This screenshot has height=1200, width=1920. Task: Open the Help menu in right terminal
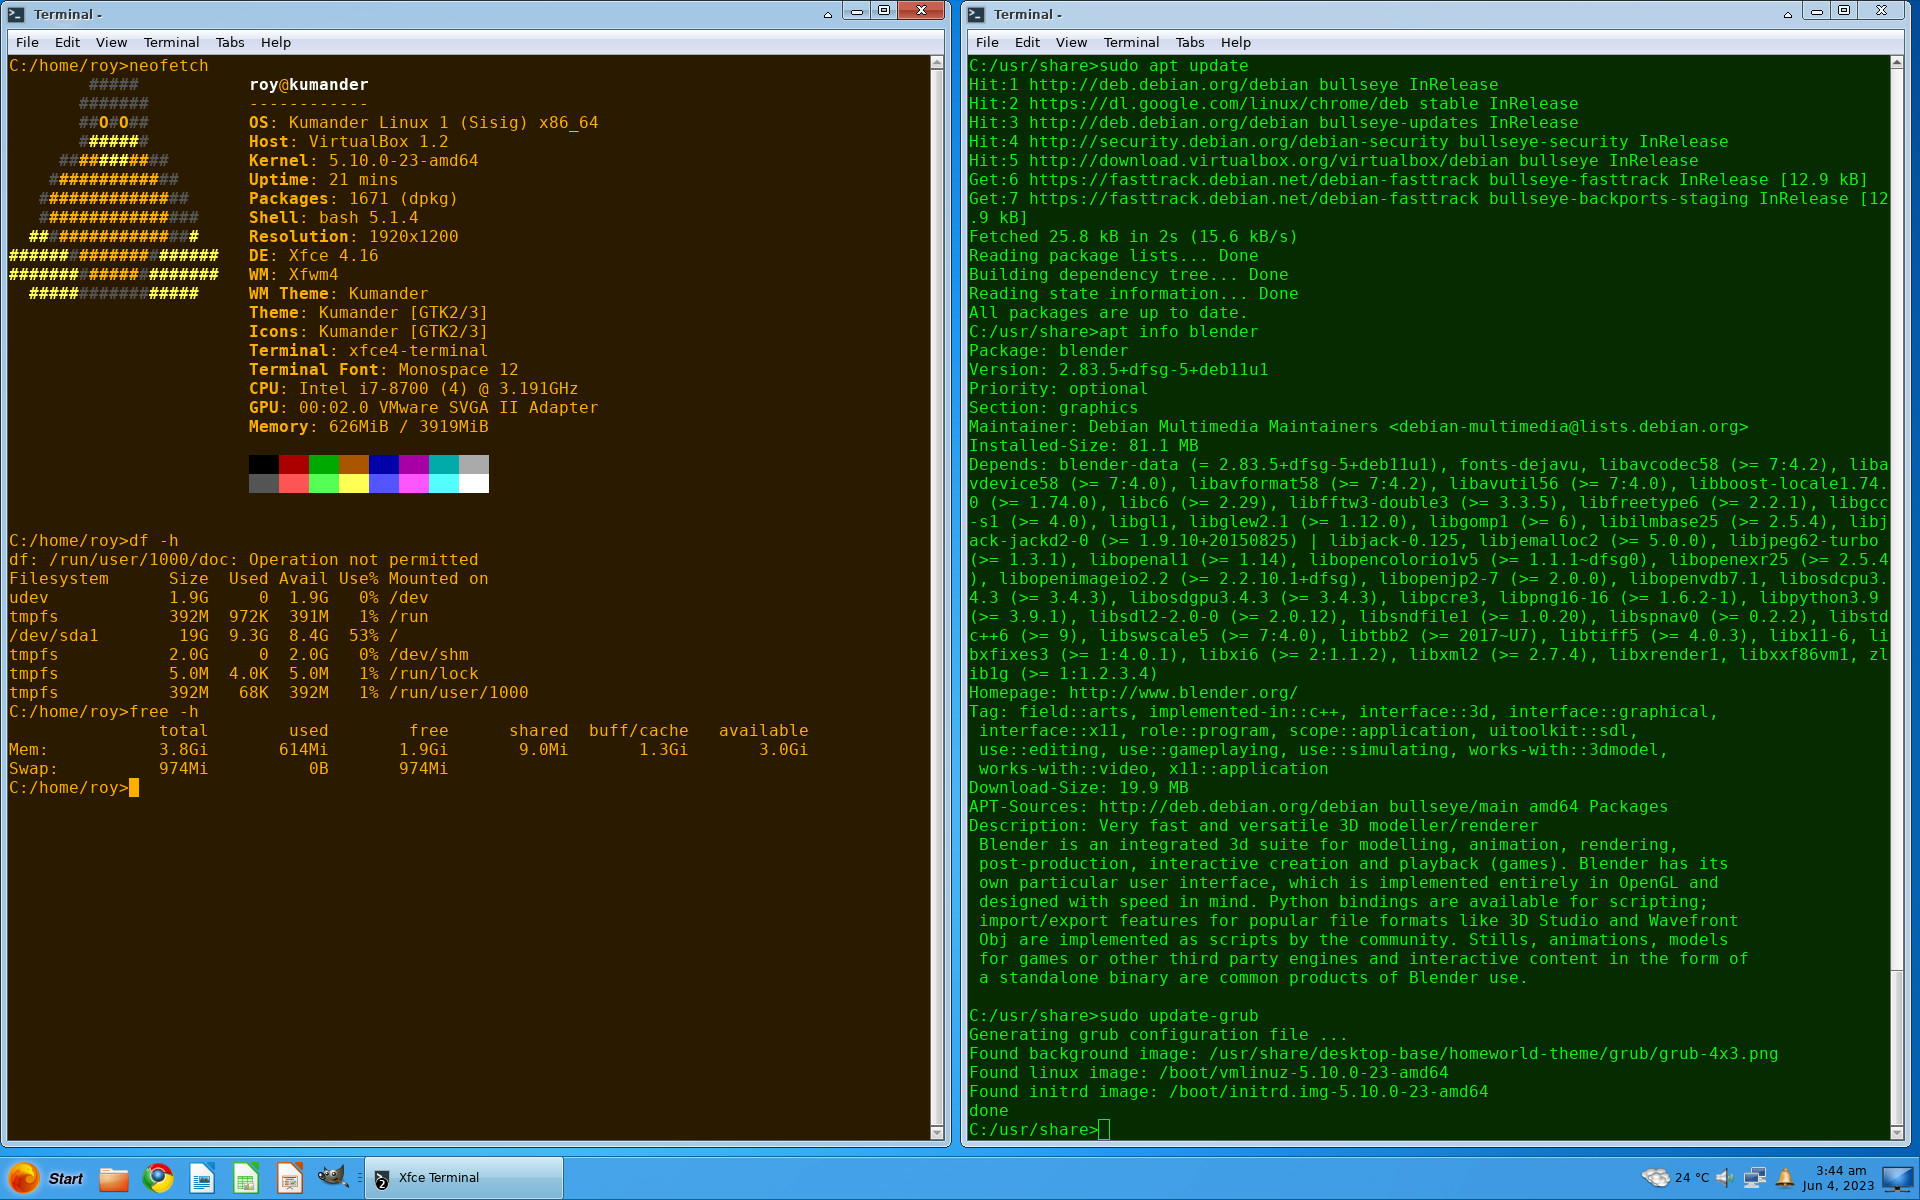click(x=1235, y=42)
